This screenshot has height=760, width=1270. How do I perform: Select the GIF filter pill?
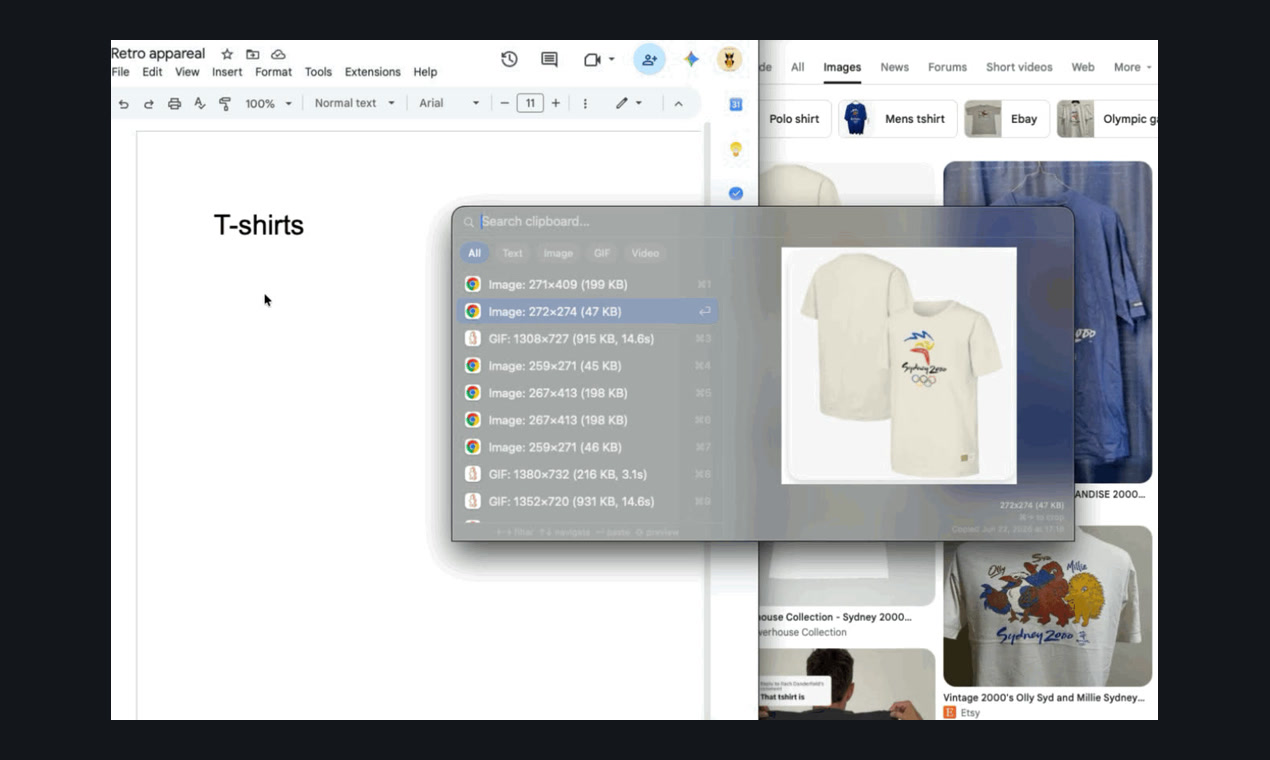pyautogui.click(x=602, y=253)
